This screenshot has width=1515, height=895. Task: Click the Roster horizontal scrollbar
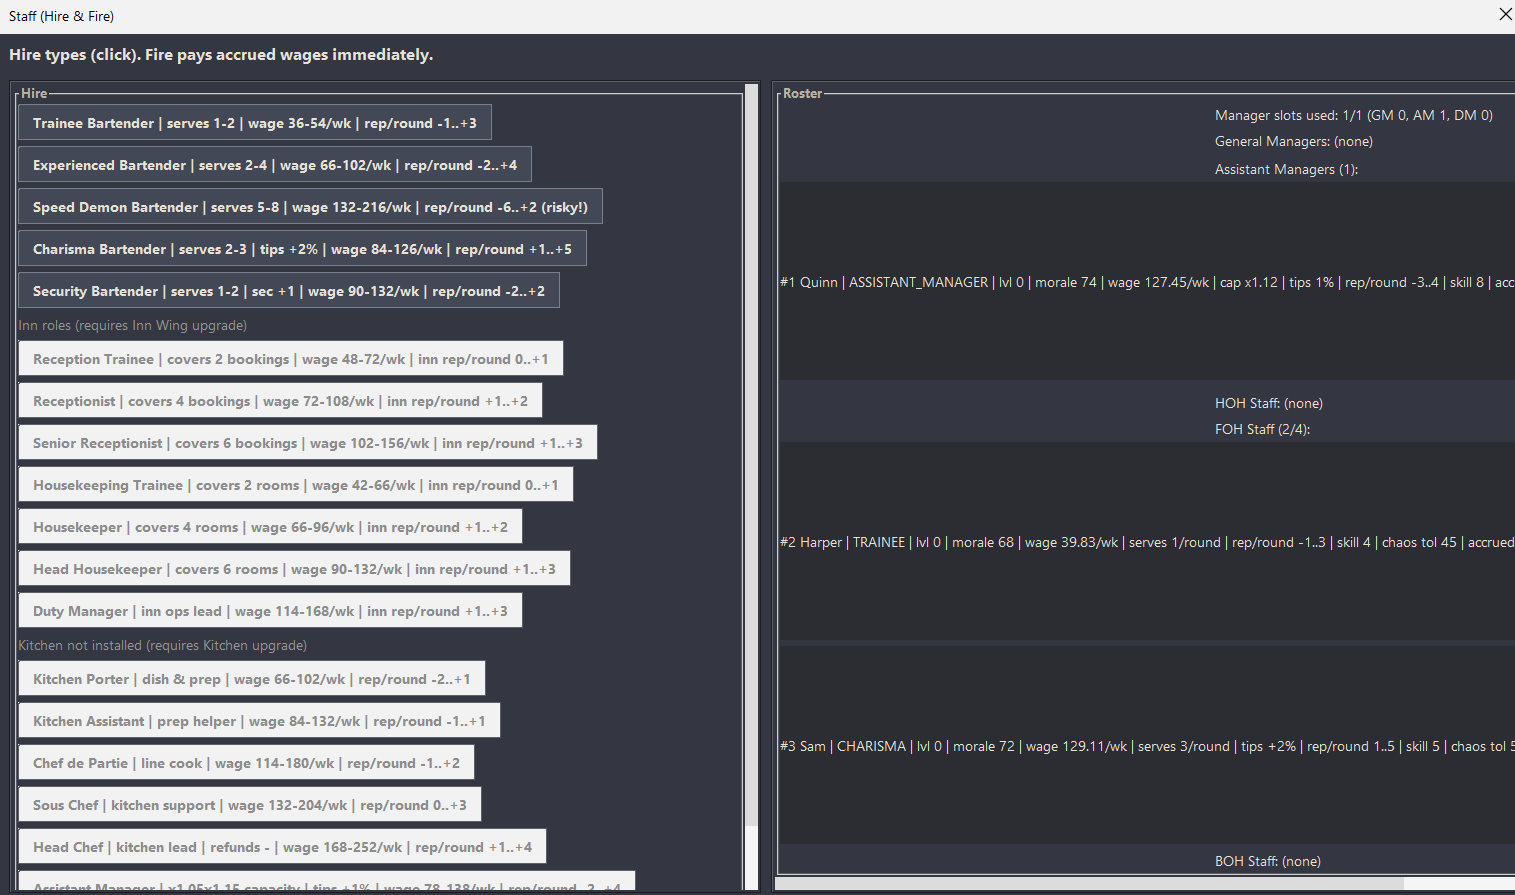1145,884
